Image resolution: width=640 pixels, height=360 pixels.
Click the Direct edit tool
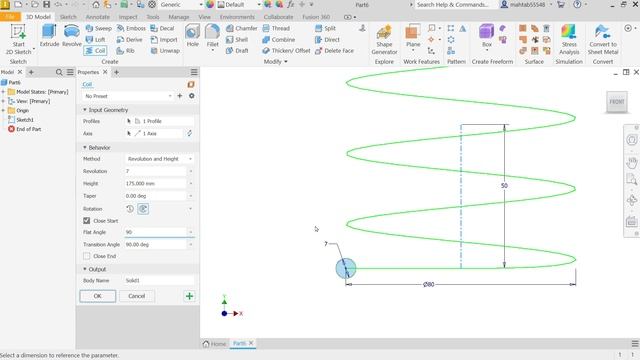coord(327,40)
